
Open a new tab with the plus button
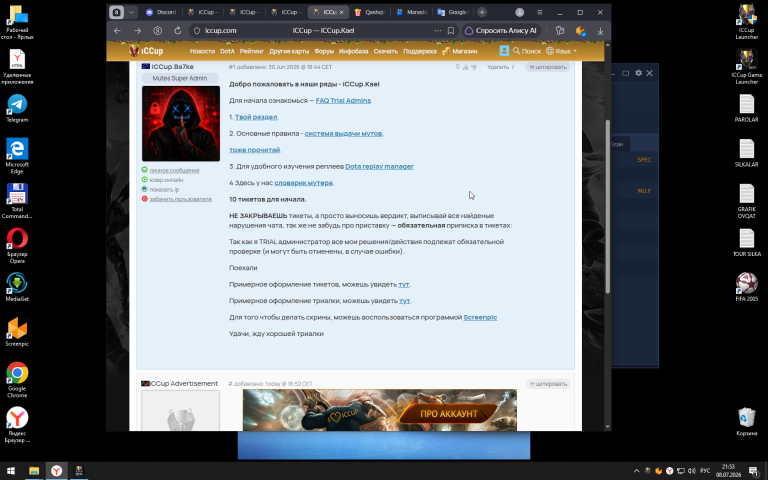tap(482, 12)
